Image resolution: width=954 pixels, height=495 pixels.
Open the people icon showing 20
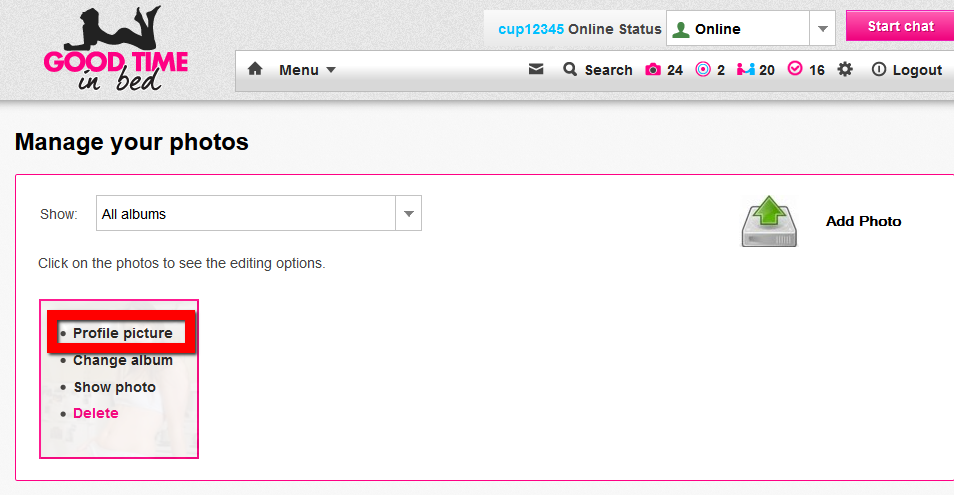coord(745,70)
